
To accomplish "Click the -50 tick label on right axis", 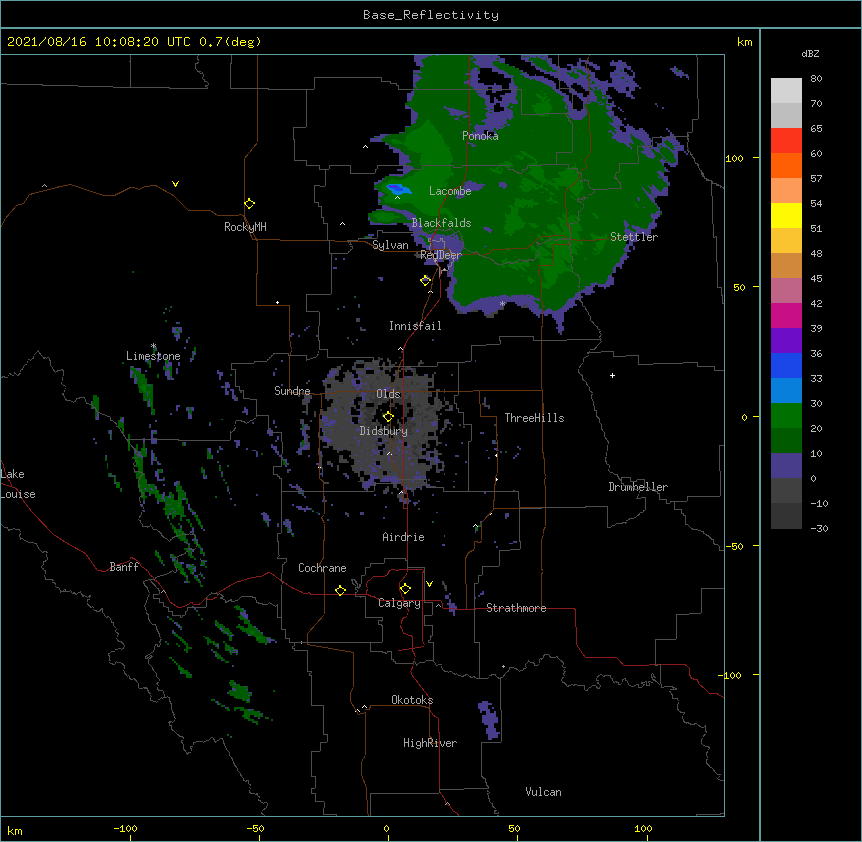I will 734,546.
